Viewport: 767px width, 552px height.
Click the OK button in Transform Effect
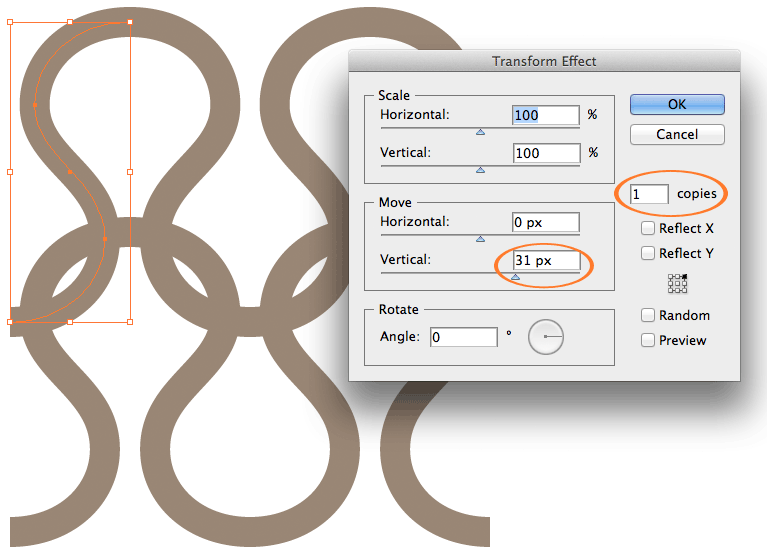pos(677,104)
